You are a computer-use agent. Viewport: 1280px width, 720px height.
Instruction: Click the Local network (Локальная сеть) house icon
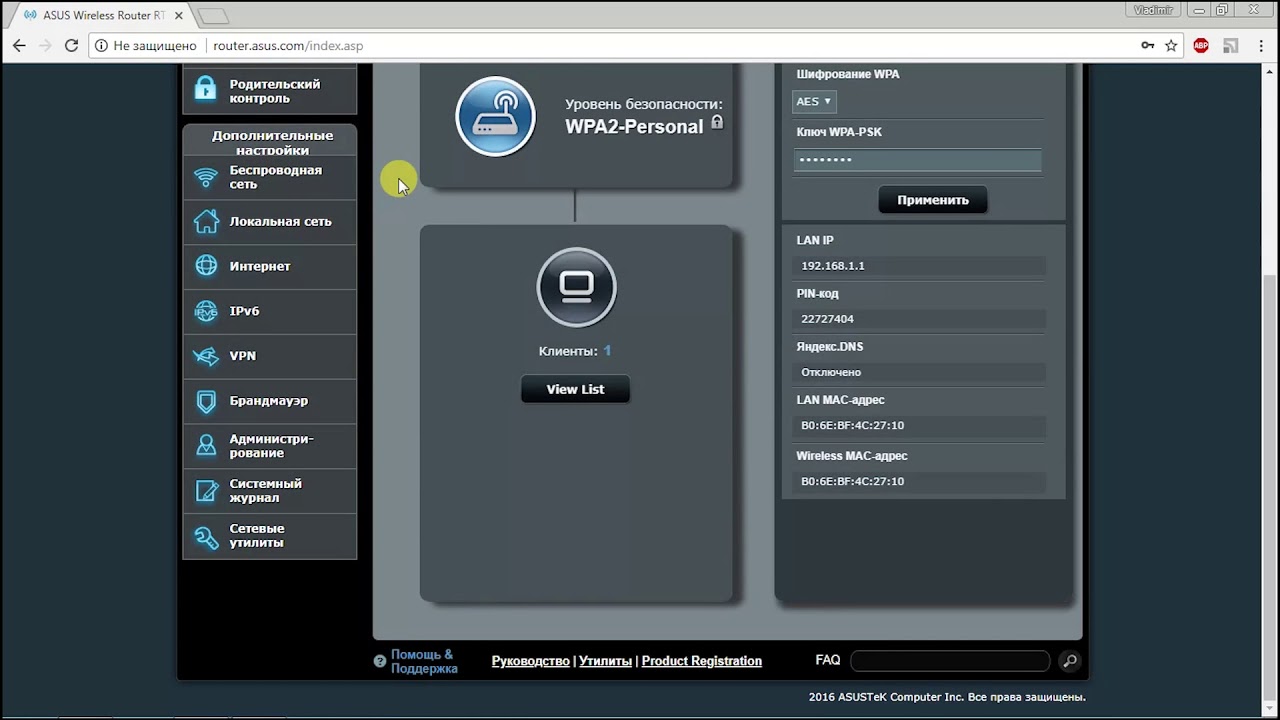coord(206,221)
